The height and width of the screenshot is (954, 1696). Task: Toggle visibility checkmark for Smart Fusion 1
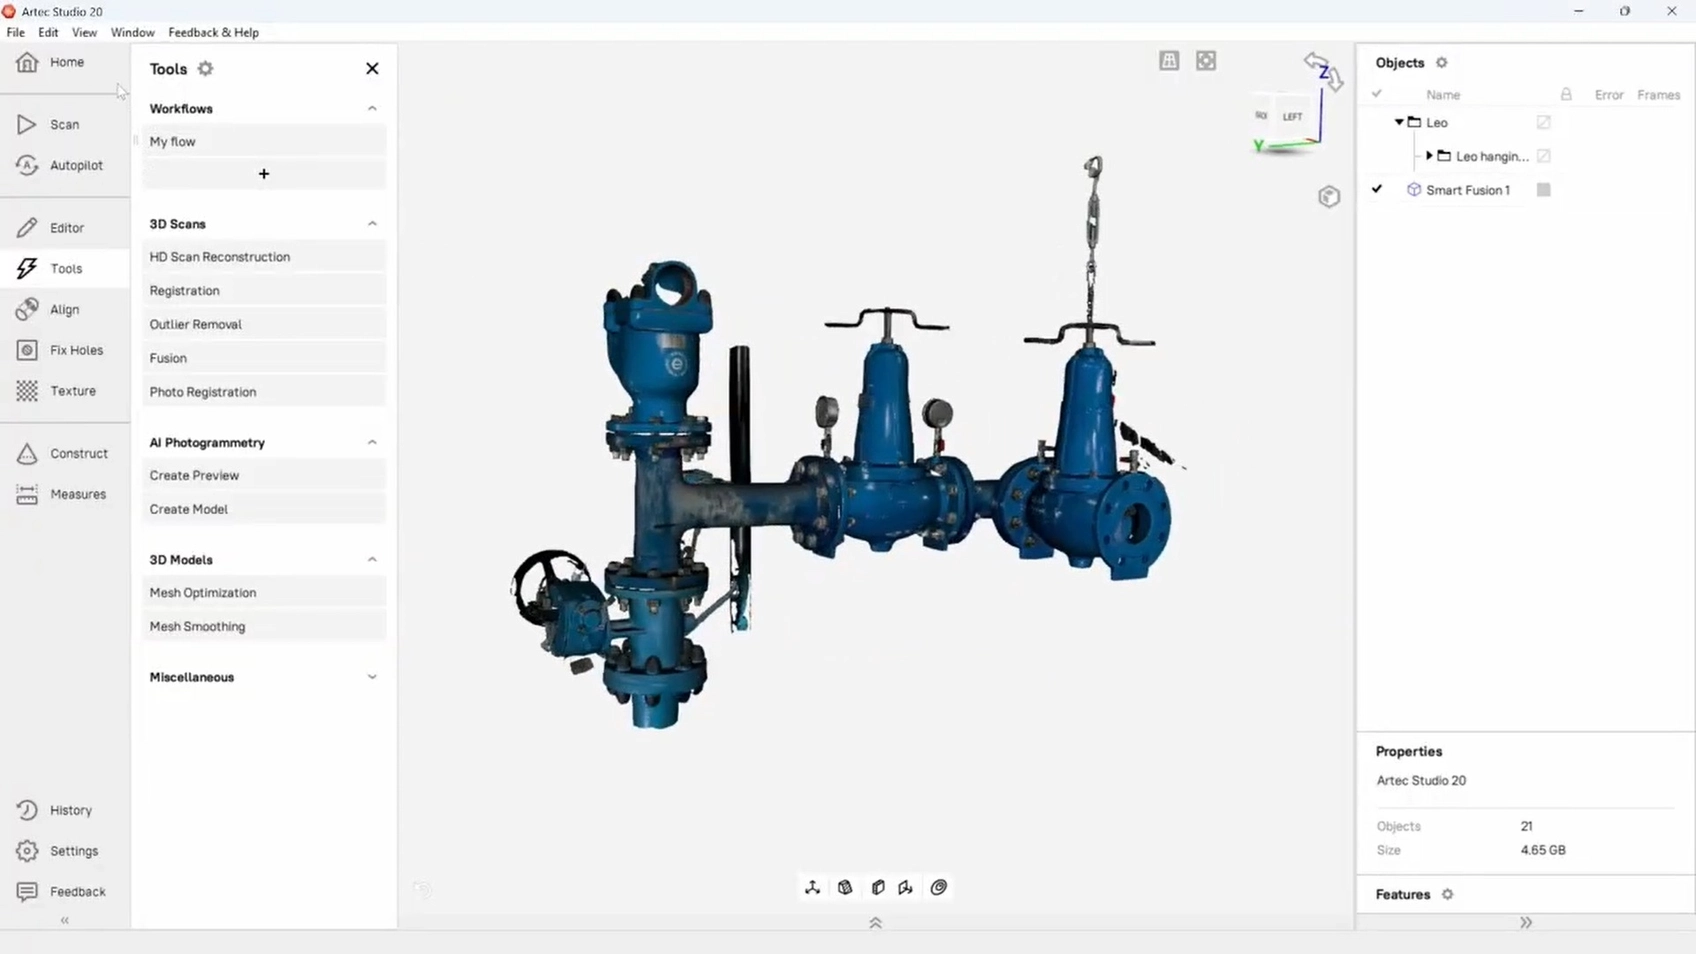point(1377,189)
